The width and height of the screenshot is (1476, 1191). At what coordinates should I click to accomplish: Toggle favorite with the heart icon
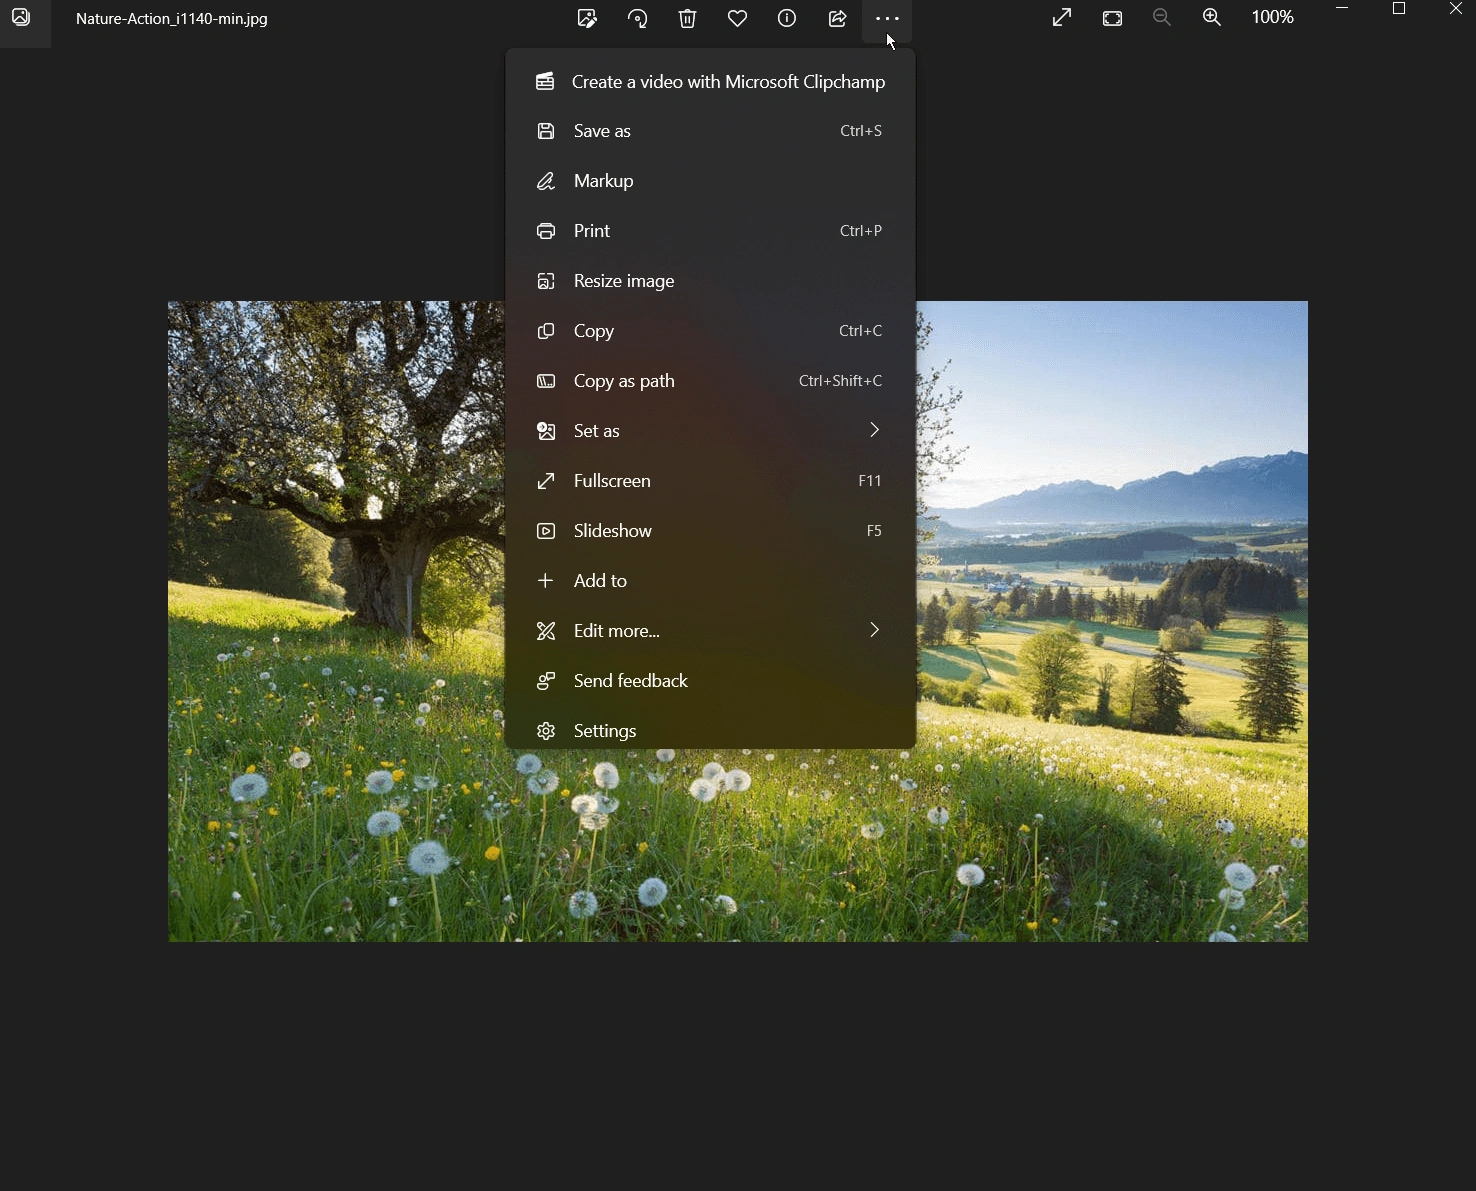tap(737, 18)
